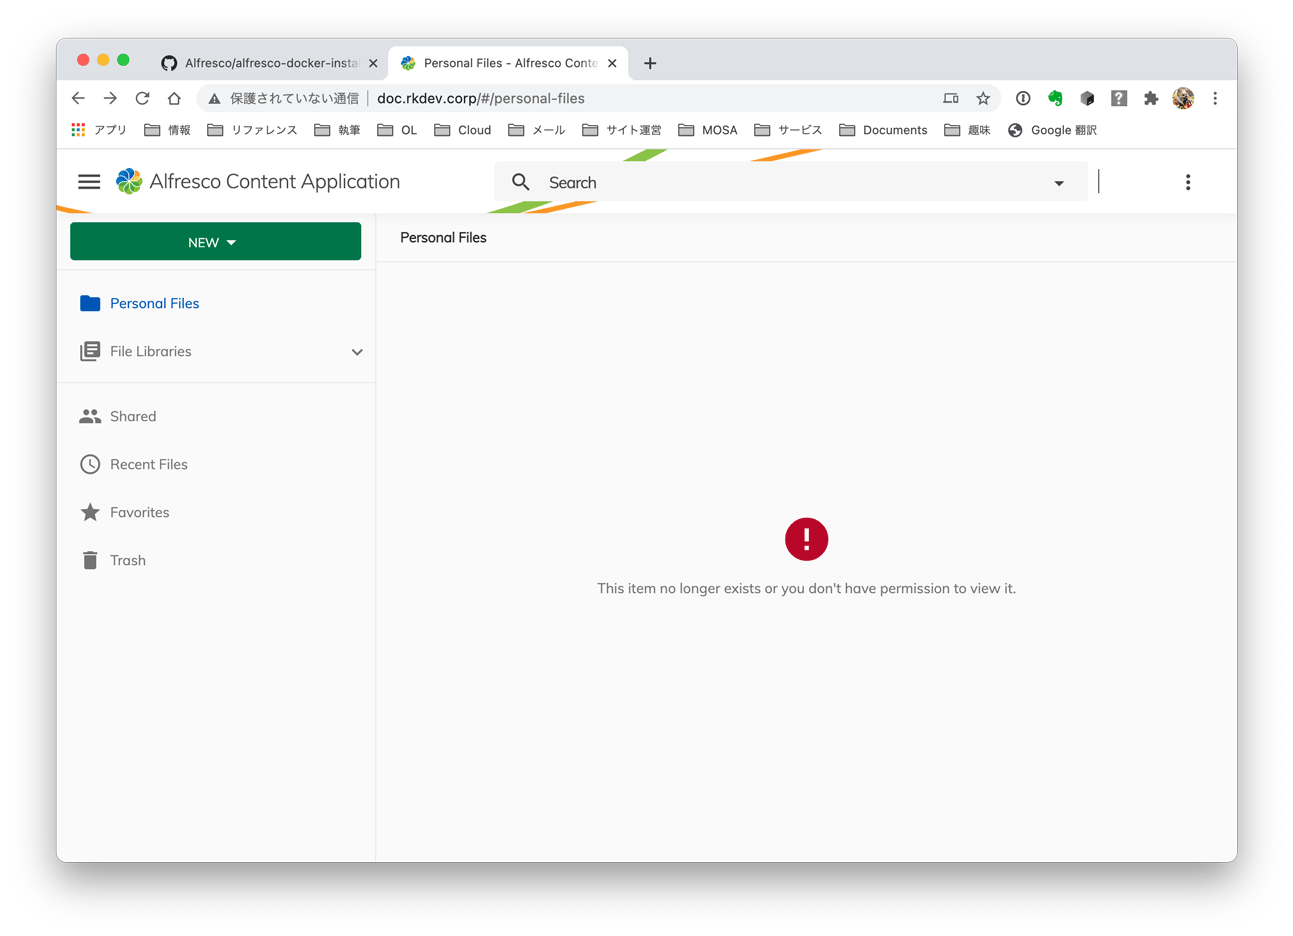The image size is (1293, 936).
Task: Open the Chrome profile avatar
Action: tap(1183, 98)
